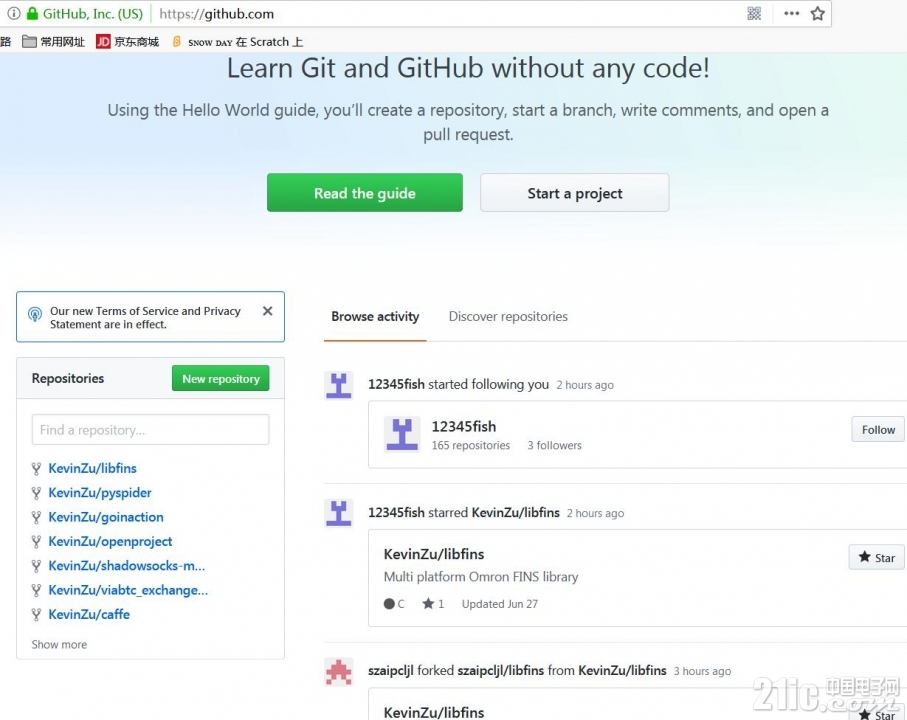
Task: Click the Learn Git and GitHub heading
Action: pyautogui.click(x=468, y=68)
